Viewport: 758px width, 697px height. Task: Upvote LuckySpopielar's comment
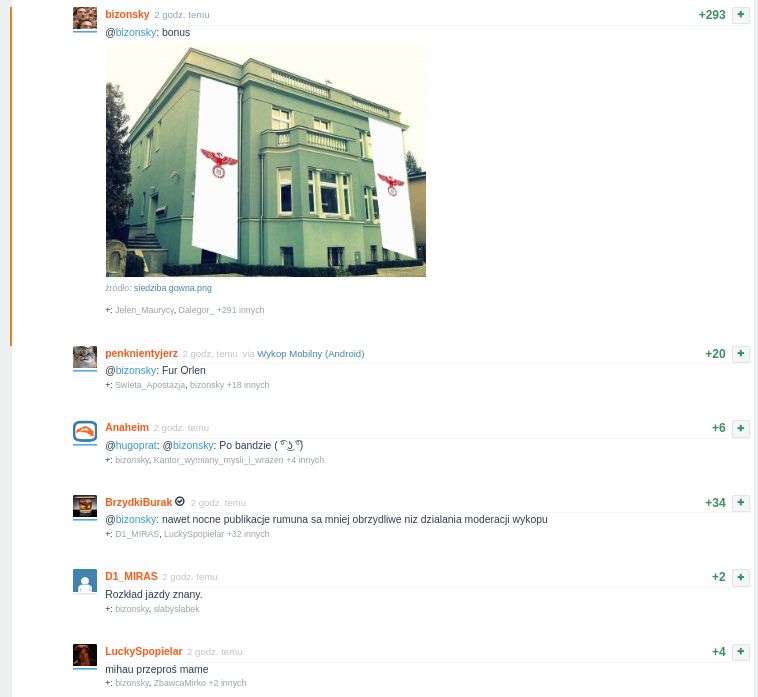[741, 652]
